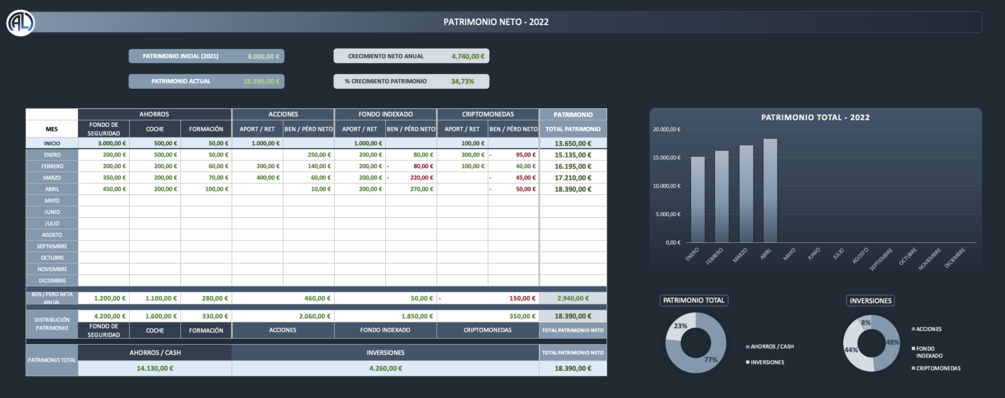Select the CRIPTOMONEDAS column group header
The width and height of the screenshot is (1005, 398).
click(x=488, y=114)
